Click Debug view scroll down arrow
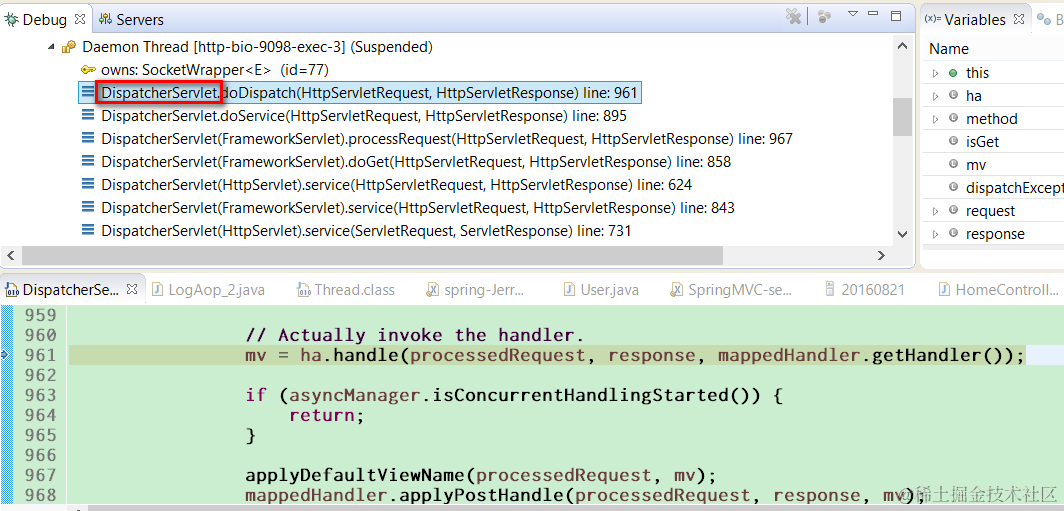The height and width of the screenshot is (511, 1064). 902,234
